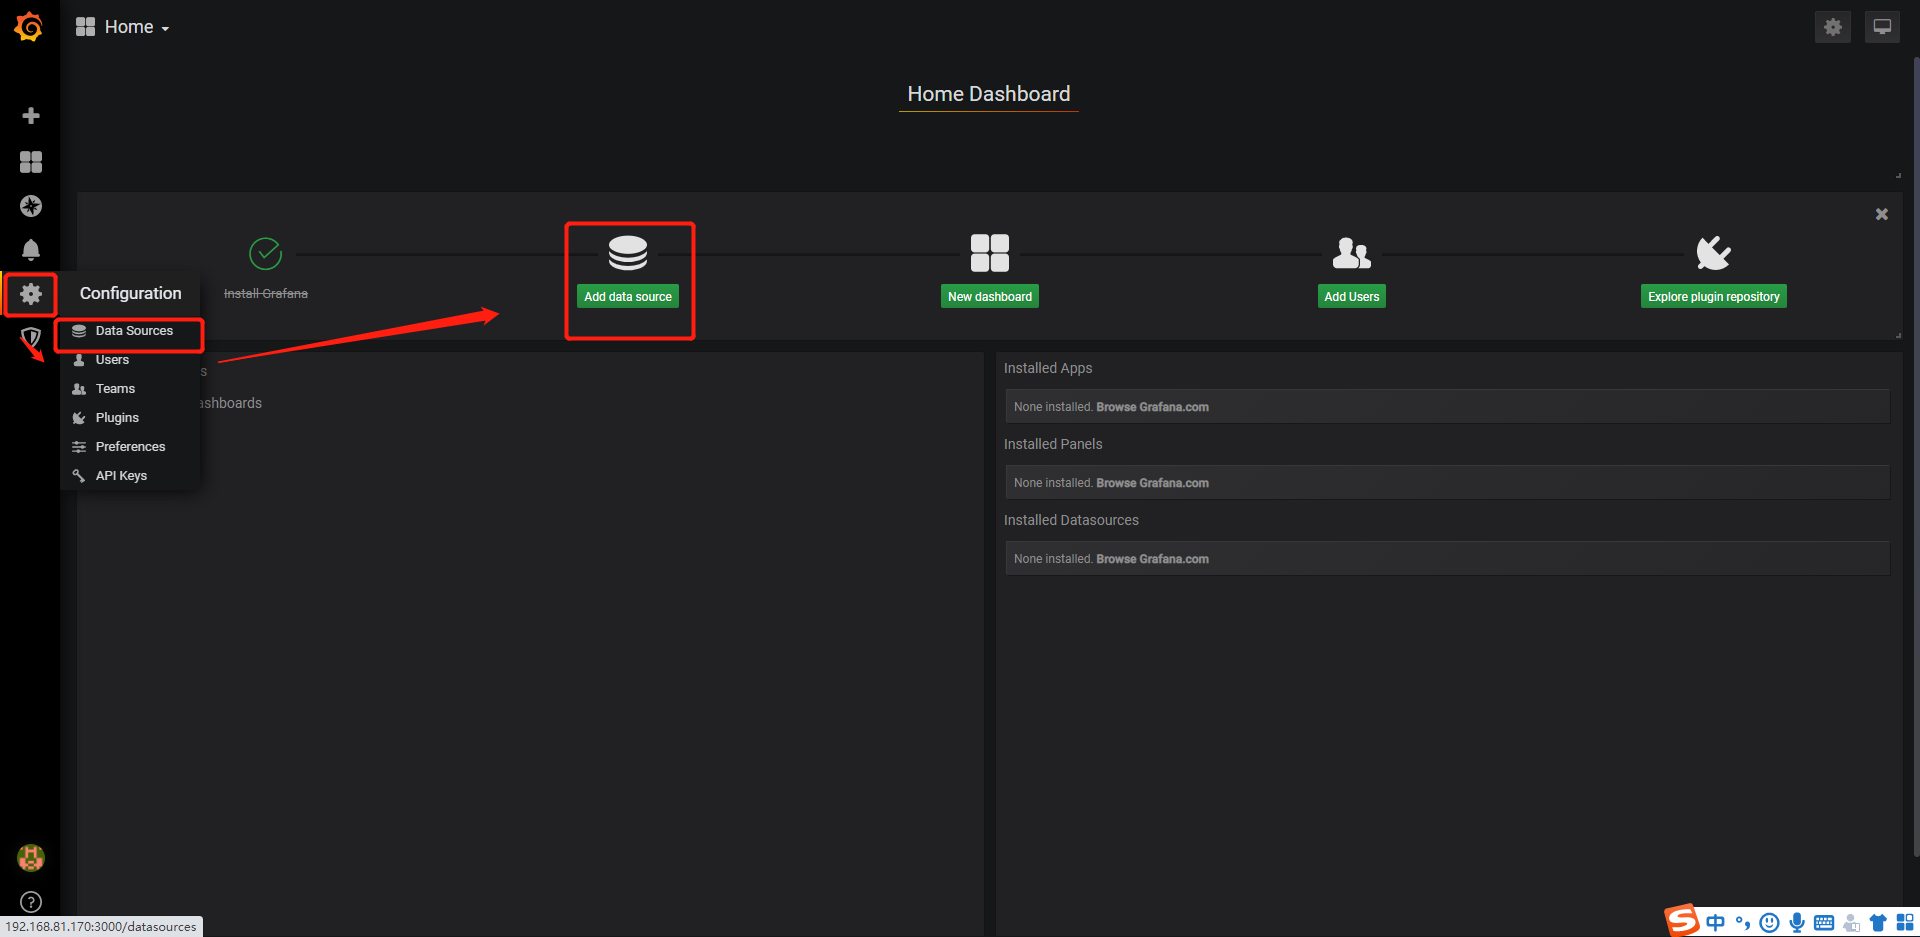Click the green checkmark above Install Grafana
The height and width of the screenshot is (937, 1920).
(265, 254)
